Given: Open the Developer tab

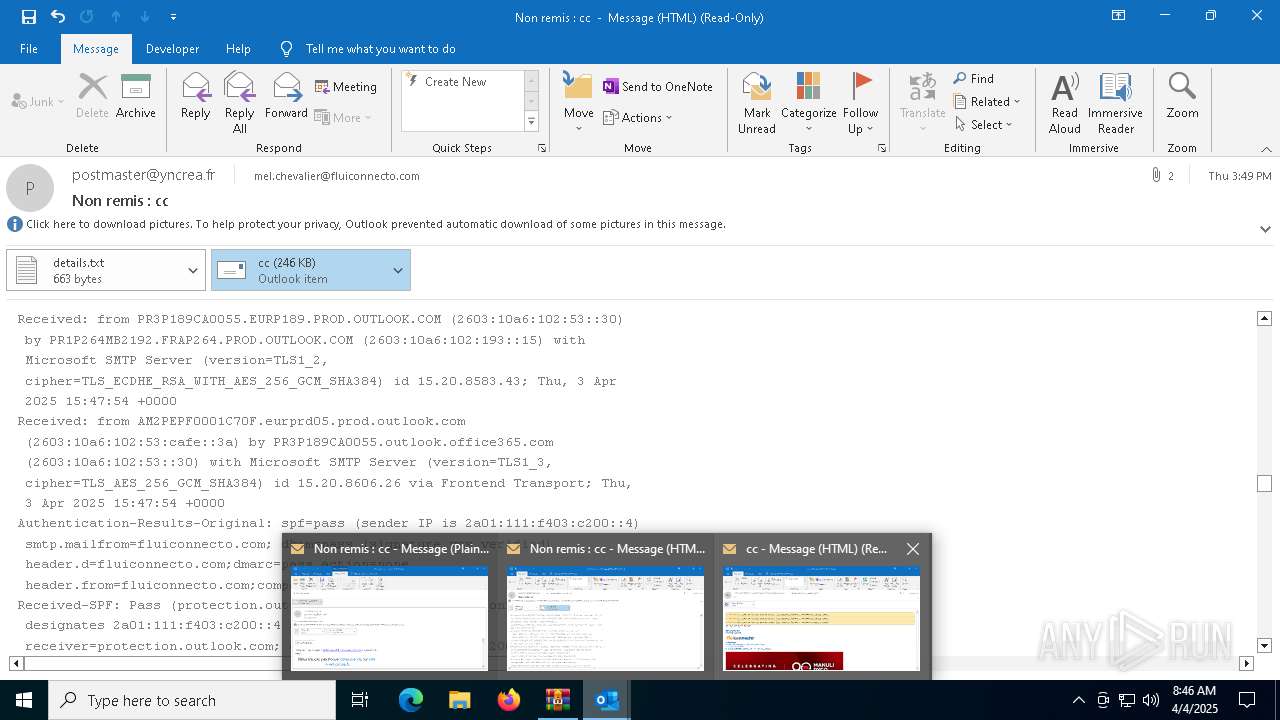Looking at the screenshot, I should coord(172,49).
